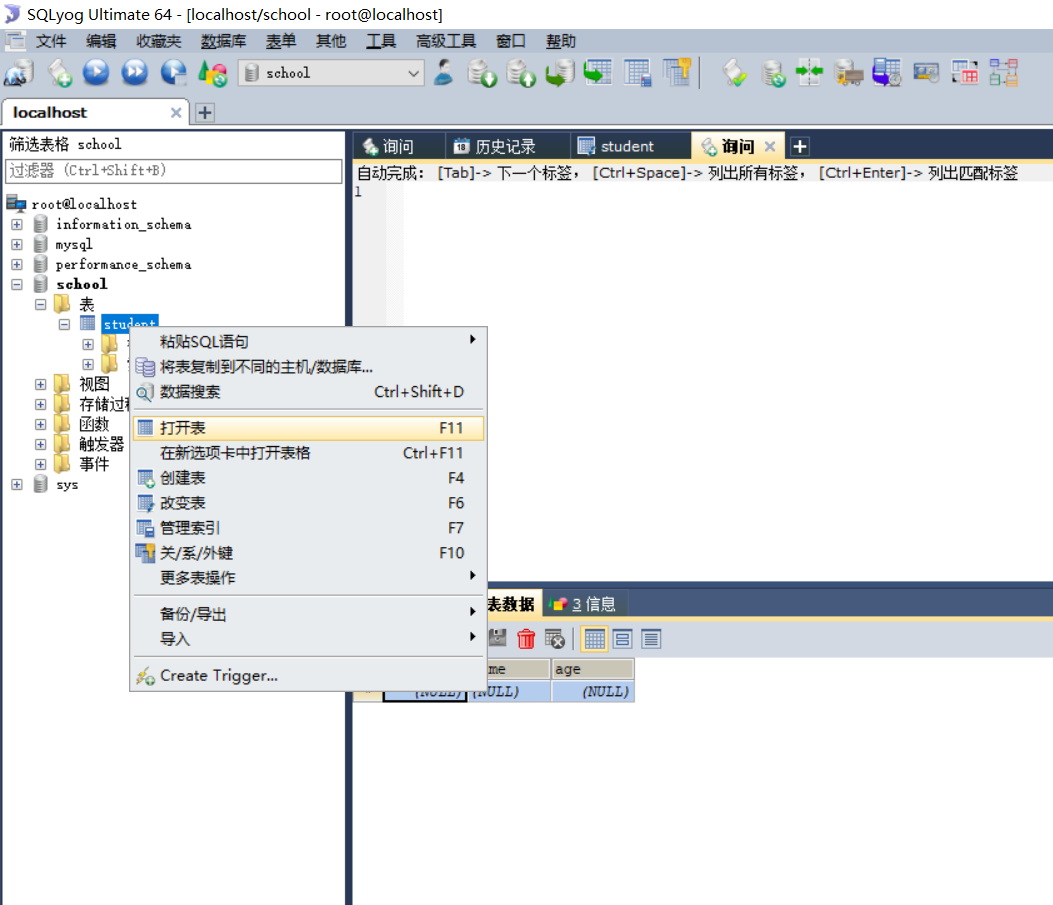The height and width of the screenshot is (905, 1053).
Task: Click the new connection toolbar icon
Action: pyautogui.click(x=19, y=73)
